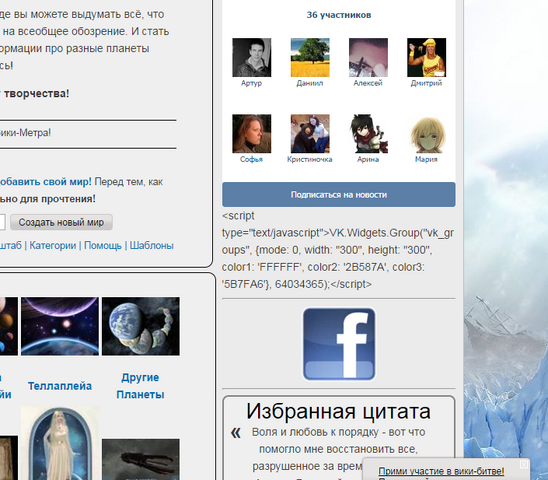Open the Категории link
Screen dimensions: 548x480
(x=53, y=245)
